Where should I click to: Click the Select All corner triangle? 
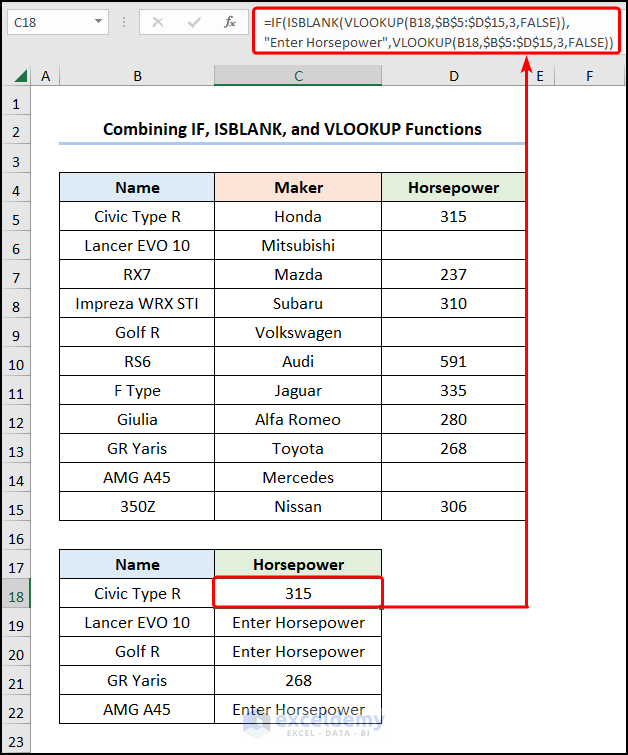point(20,76)
